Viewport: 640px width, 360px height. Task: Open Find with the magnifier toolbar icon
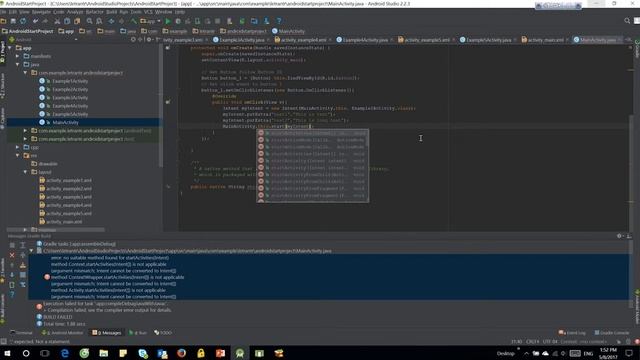[89, 21]
